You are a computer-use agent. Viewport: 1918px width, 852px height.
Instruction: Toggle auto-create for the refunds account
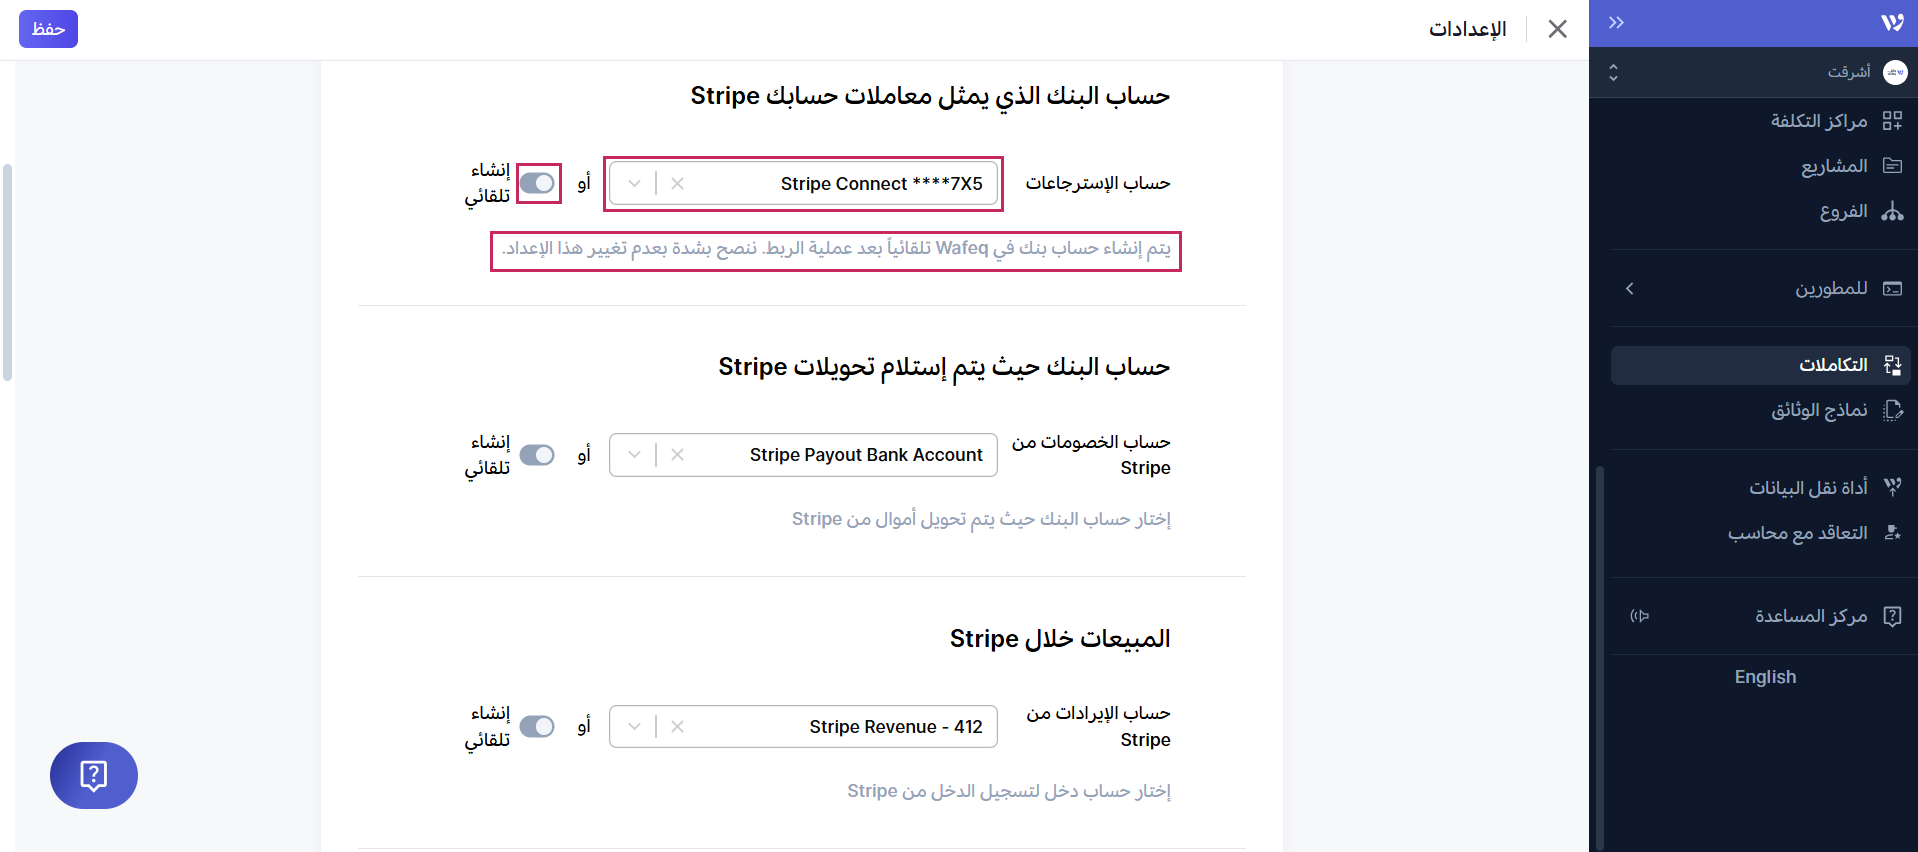[x=538, y=184]
